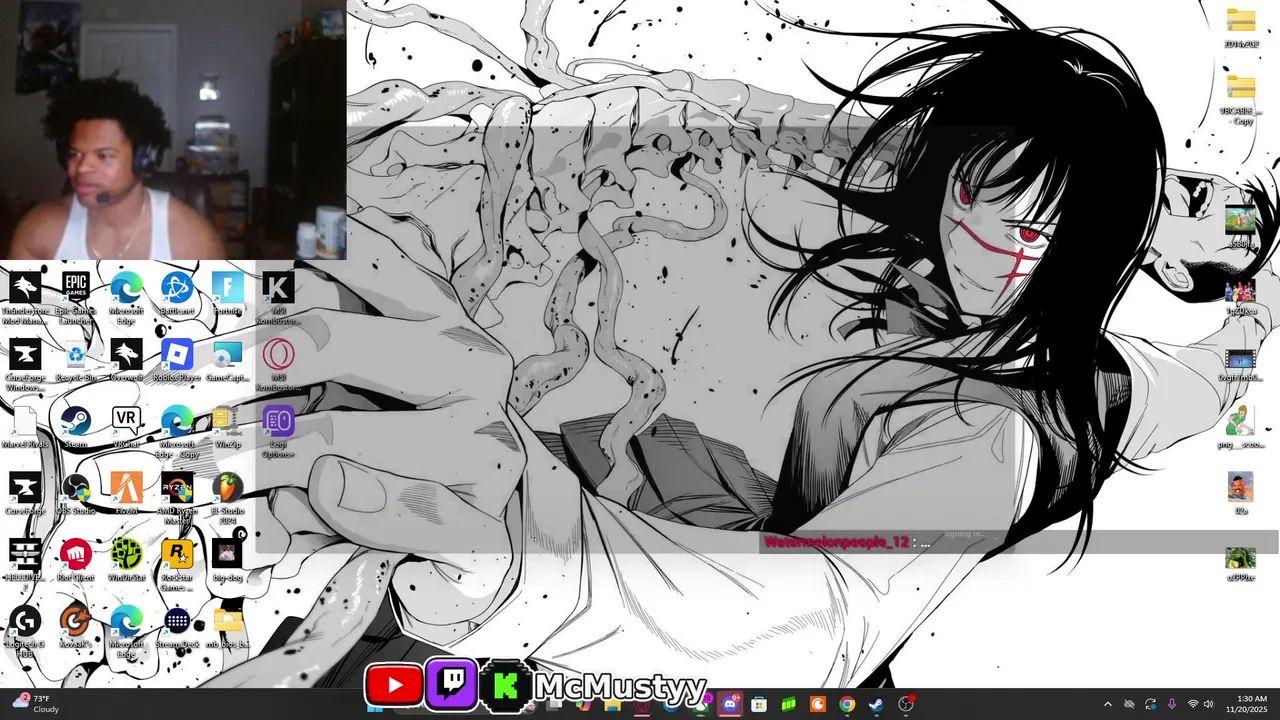This screenshot has width=1280, height=720.
Task: Select the png file with green character thumbnail
Action: coord(1241,427)
